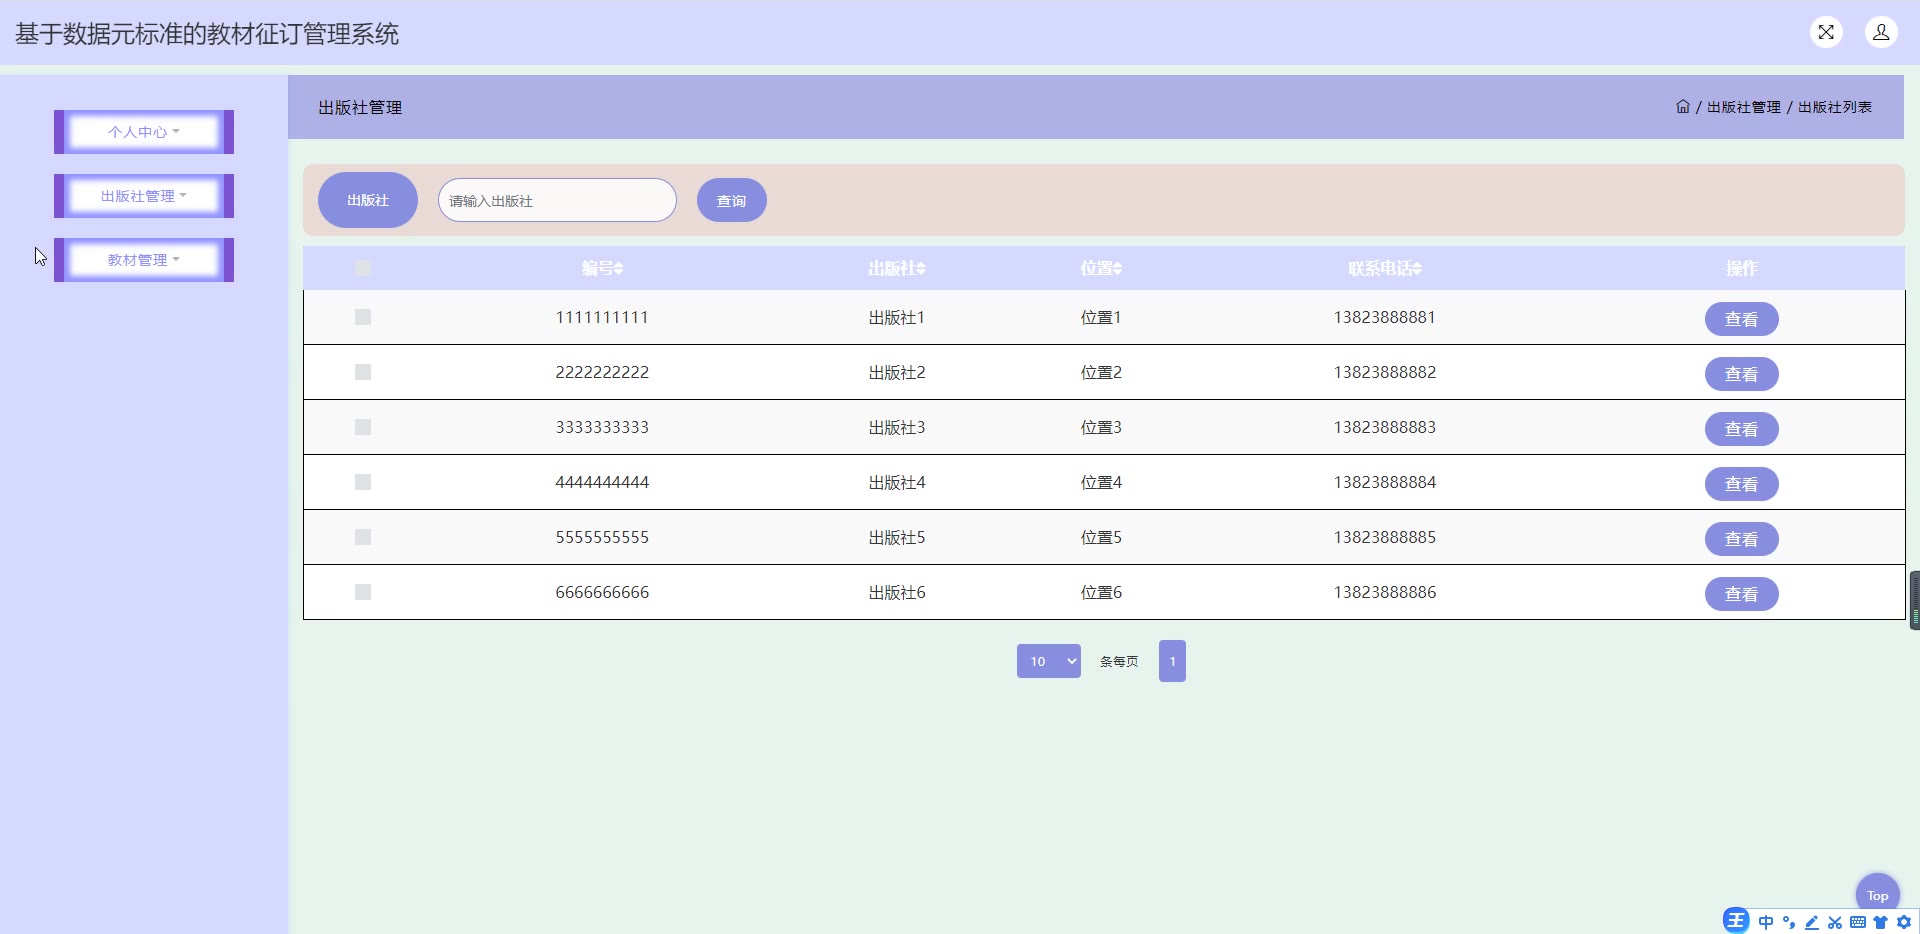This screenshot has height=934, width=1920.
Task: Expand the 个人中心 sidebar menu
Action: [144, 132]
